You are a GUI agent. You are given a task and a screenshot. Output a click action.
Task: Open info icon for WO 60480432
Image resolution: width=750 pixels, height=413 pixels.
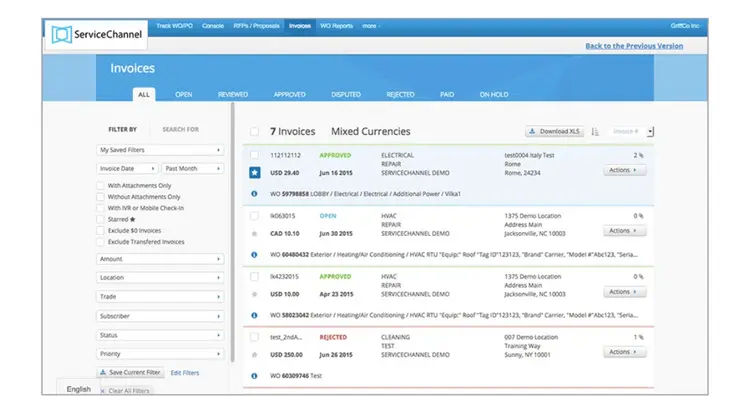[254, 255]
